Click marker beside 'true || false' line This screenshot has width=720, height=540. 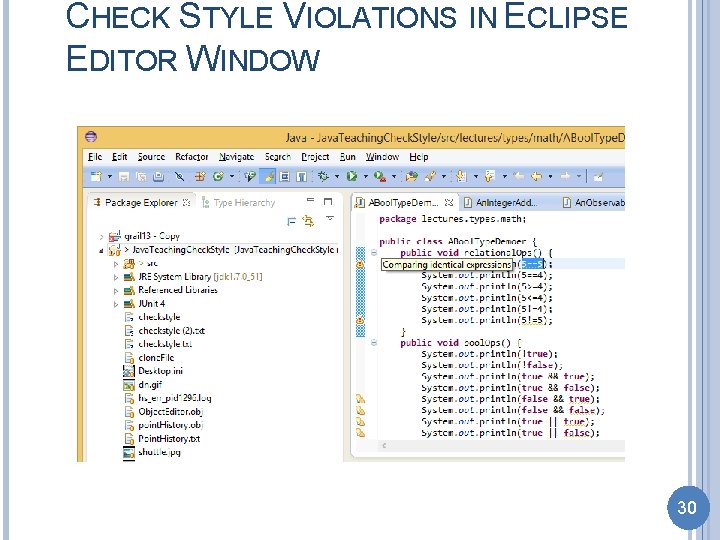click(x=360, y=433)
